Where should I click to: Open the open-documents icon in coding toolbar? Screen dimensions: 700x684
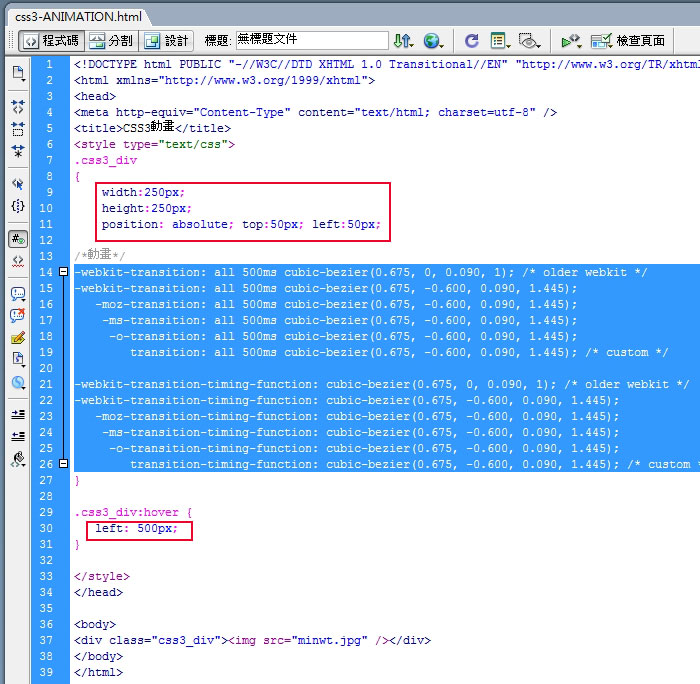point(18,73)
